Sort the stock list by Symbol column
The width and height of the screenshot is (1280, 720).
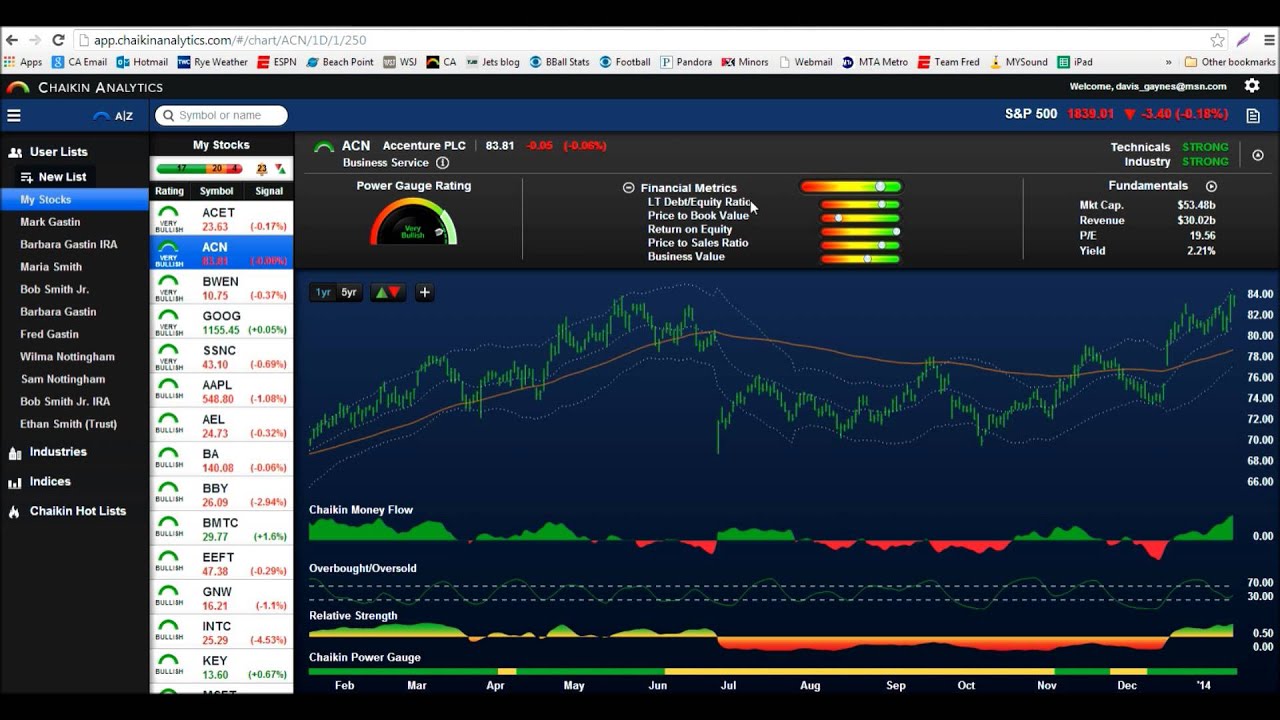(x=216, y=191)
